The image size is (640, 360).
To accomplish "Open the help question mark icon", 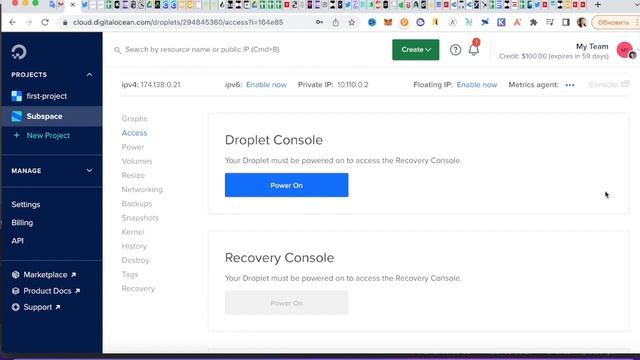I will click(455, 50).
